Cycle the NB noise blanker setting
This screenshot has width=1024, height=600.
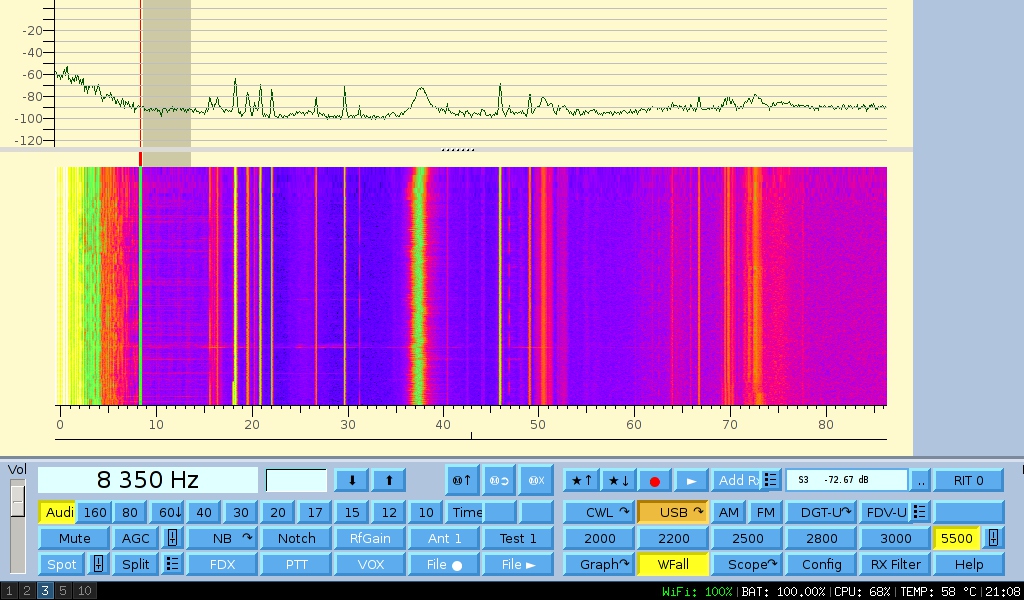point(222,538)
